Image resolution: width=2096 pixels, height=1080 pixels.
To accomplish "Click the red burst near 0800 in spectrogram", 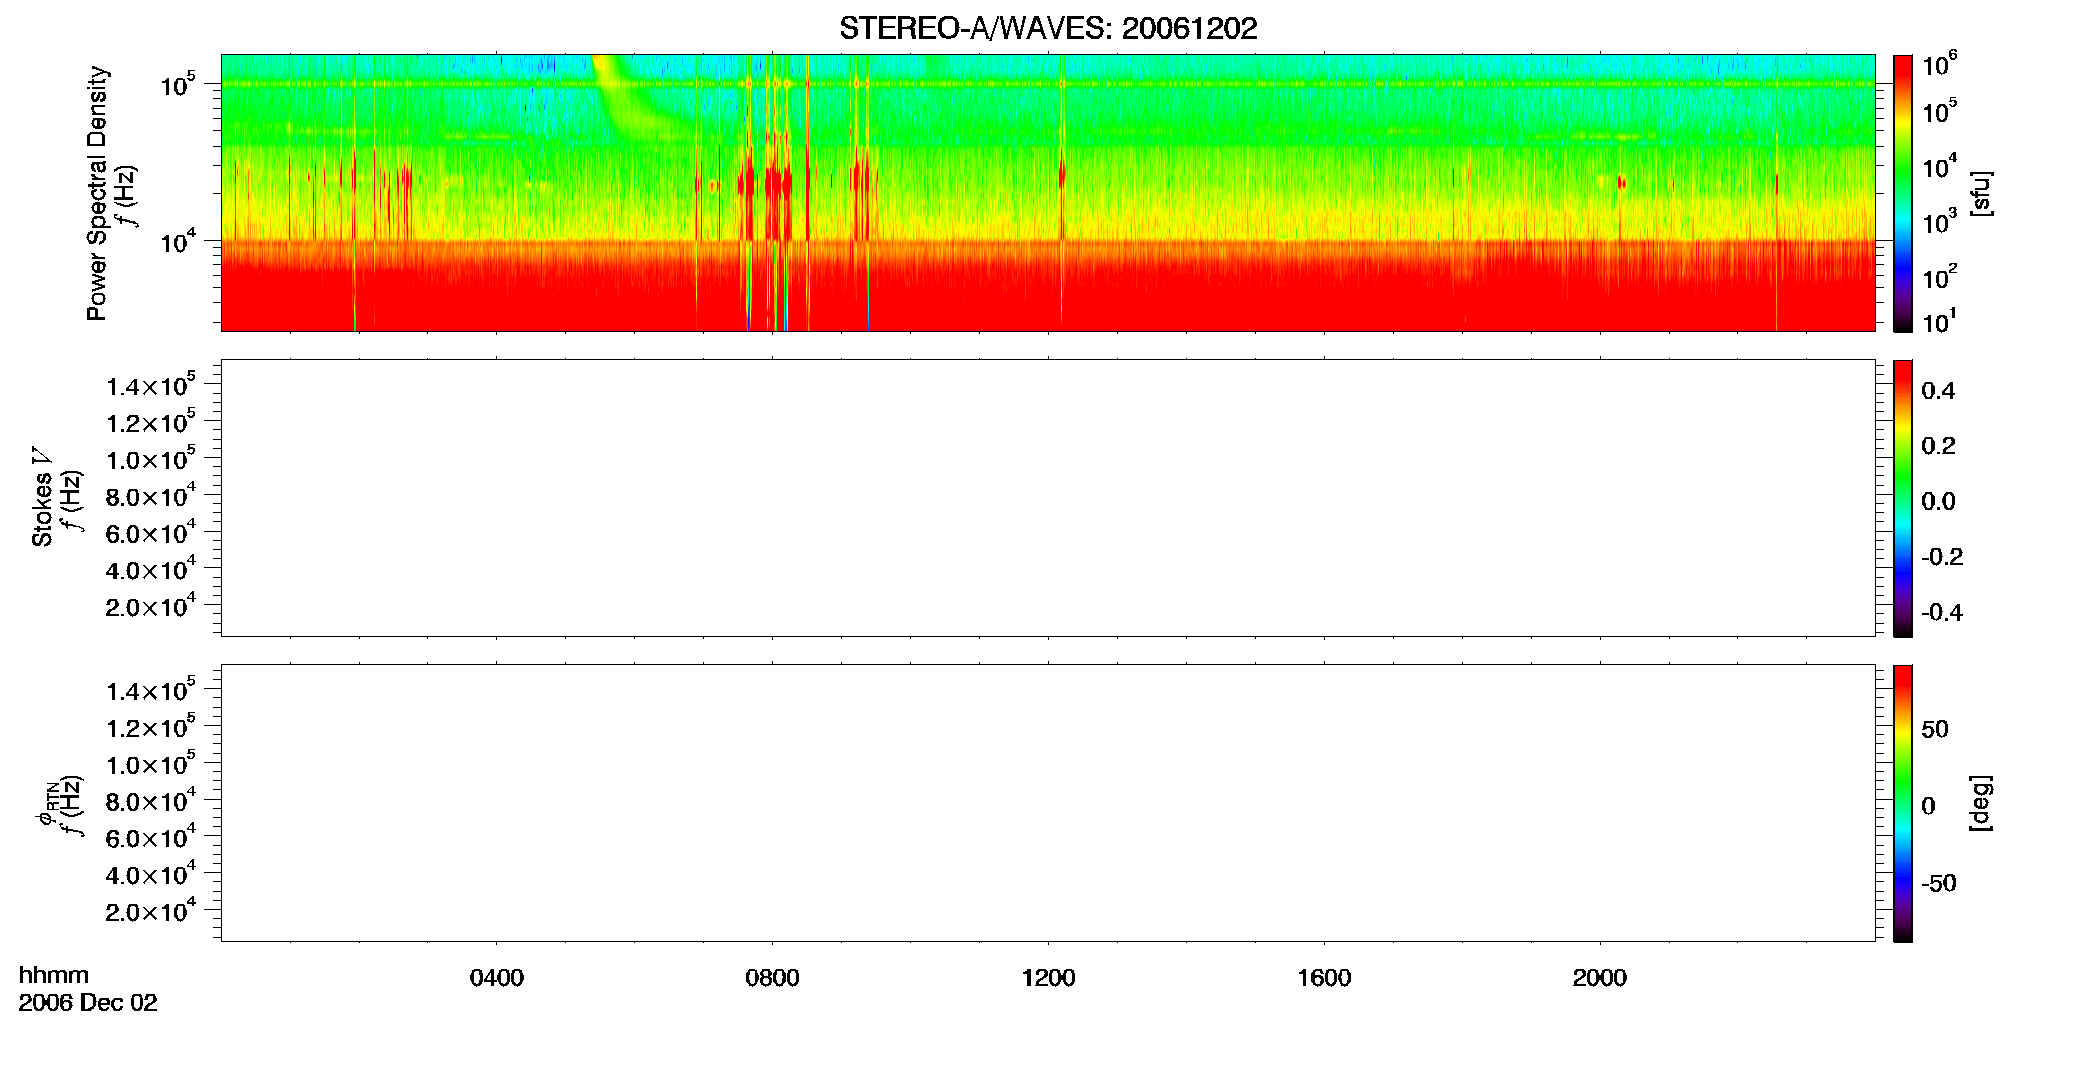I will (x=777, y=185).
